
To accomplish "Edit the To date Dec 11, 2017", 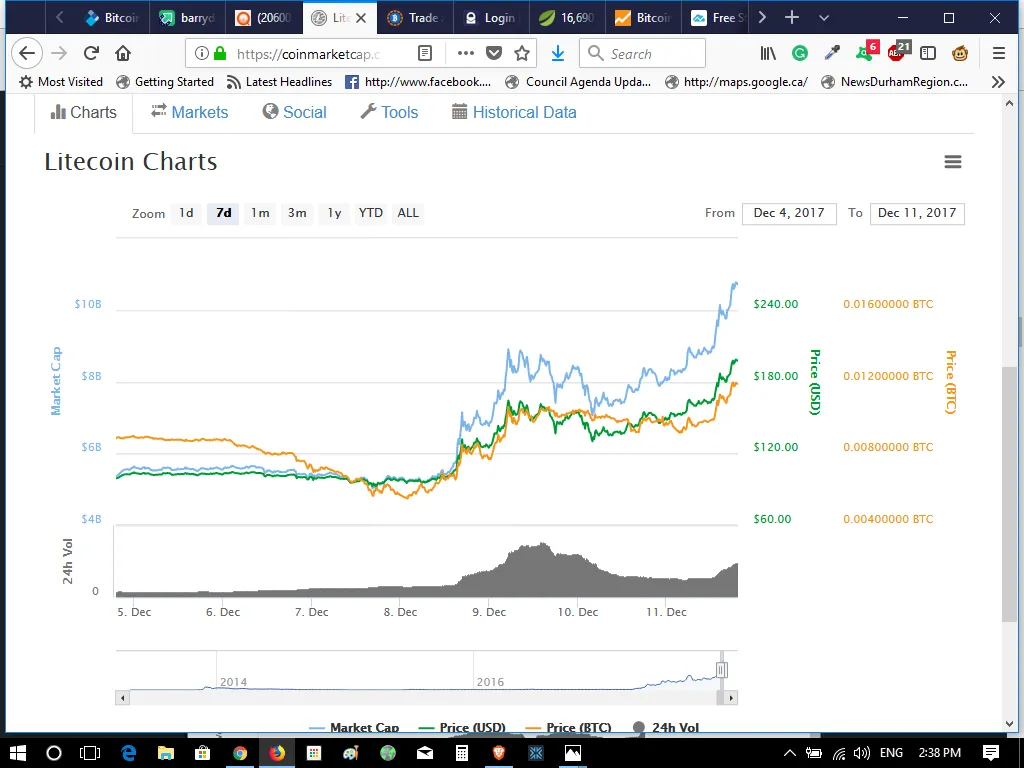I will pos(917,213).
